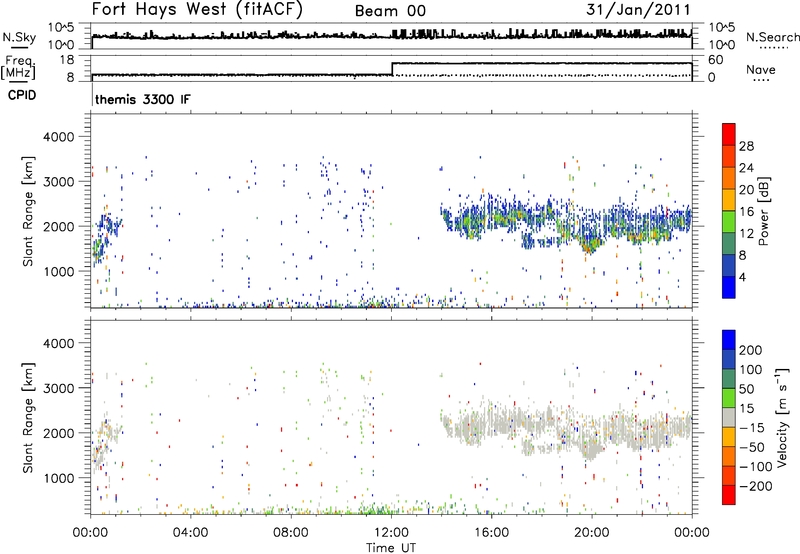The width and height of the screenshot is (800, 554).
Task: Click the '12:00' time axis tick label
Action: (391, 533)
